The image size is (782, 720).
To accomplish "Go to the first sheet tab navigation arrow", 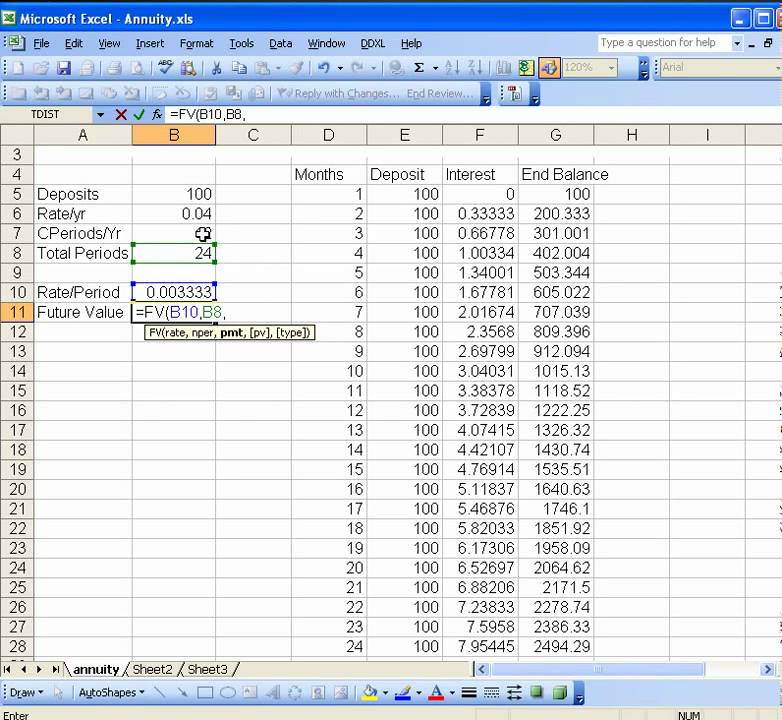I will 7,669.
